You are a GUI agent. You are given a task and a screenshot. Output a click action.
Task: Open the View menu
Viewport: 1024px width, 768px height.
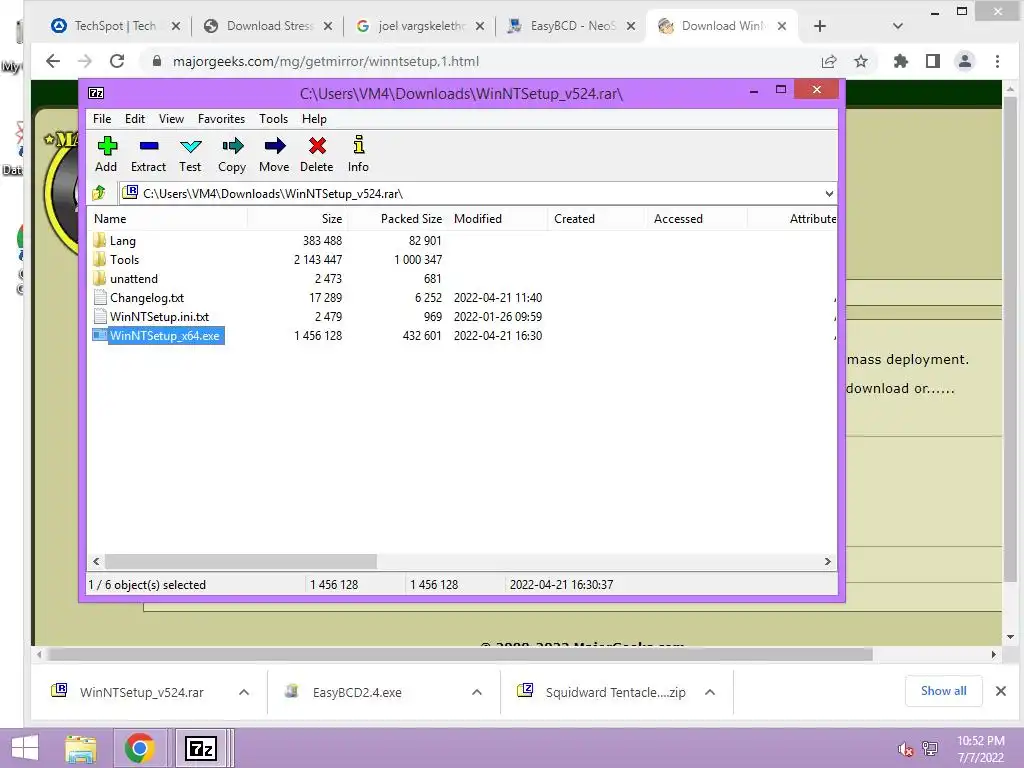(x=171, y=119)
